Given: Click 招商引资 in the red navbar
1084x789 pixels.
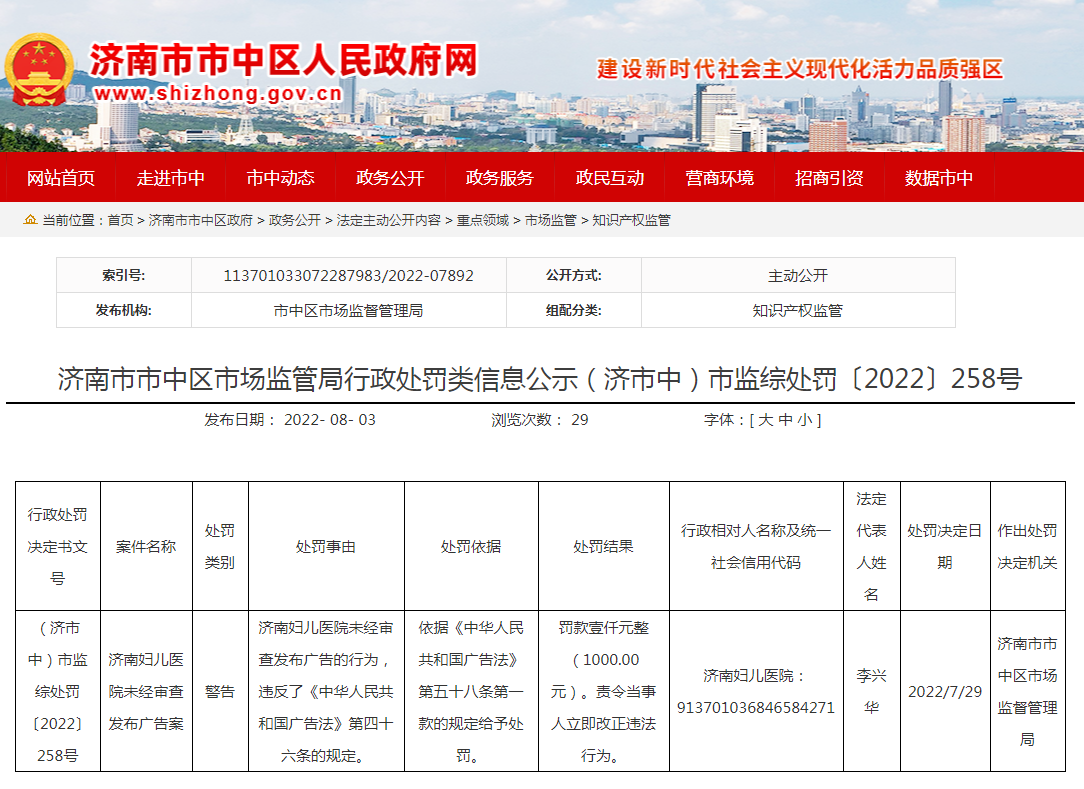Looking at the screenshot, I should (x=829, y=178).
